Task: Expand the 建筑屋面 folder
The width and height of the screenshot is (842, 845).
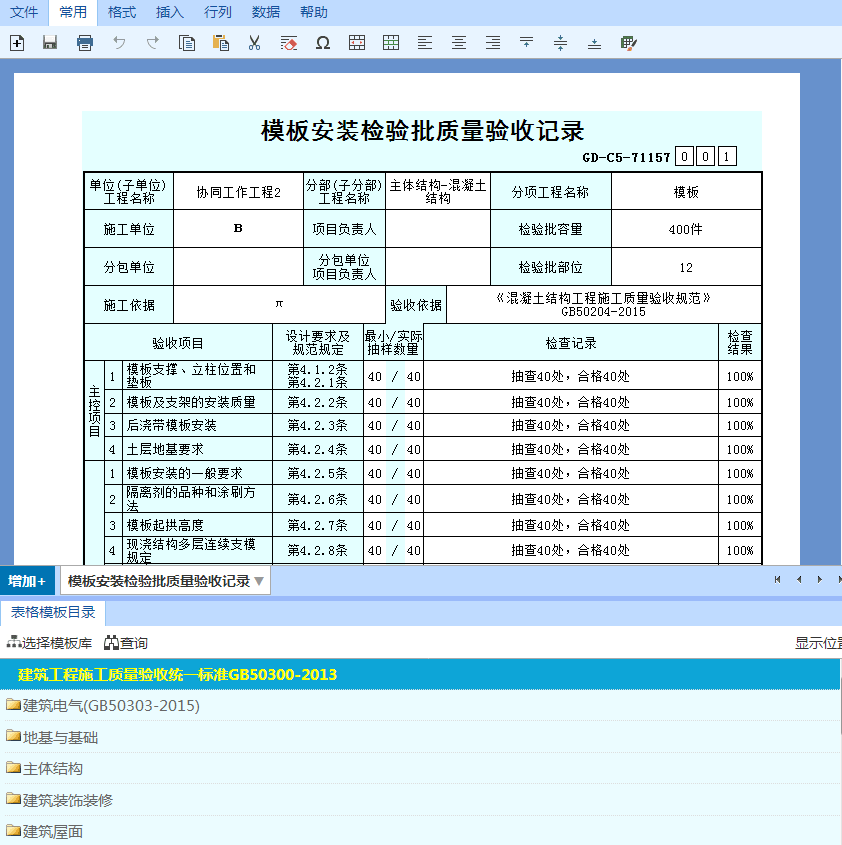Action: pyautogui.click(x=45, y=832)
